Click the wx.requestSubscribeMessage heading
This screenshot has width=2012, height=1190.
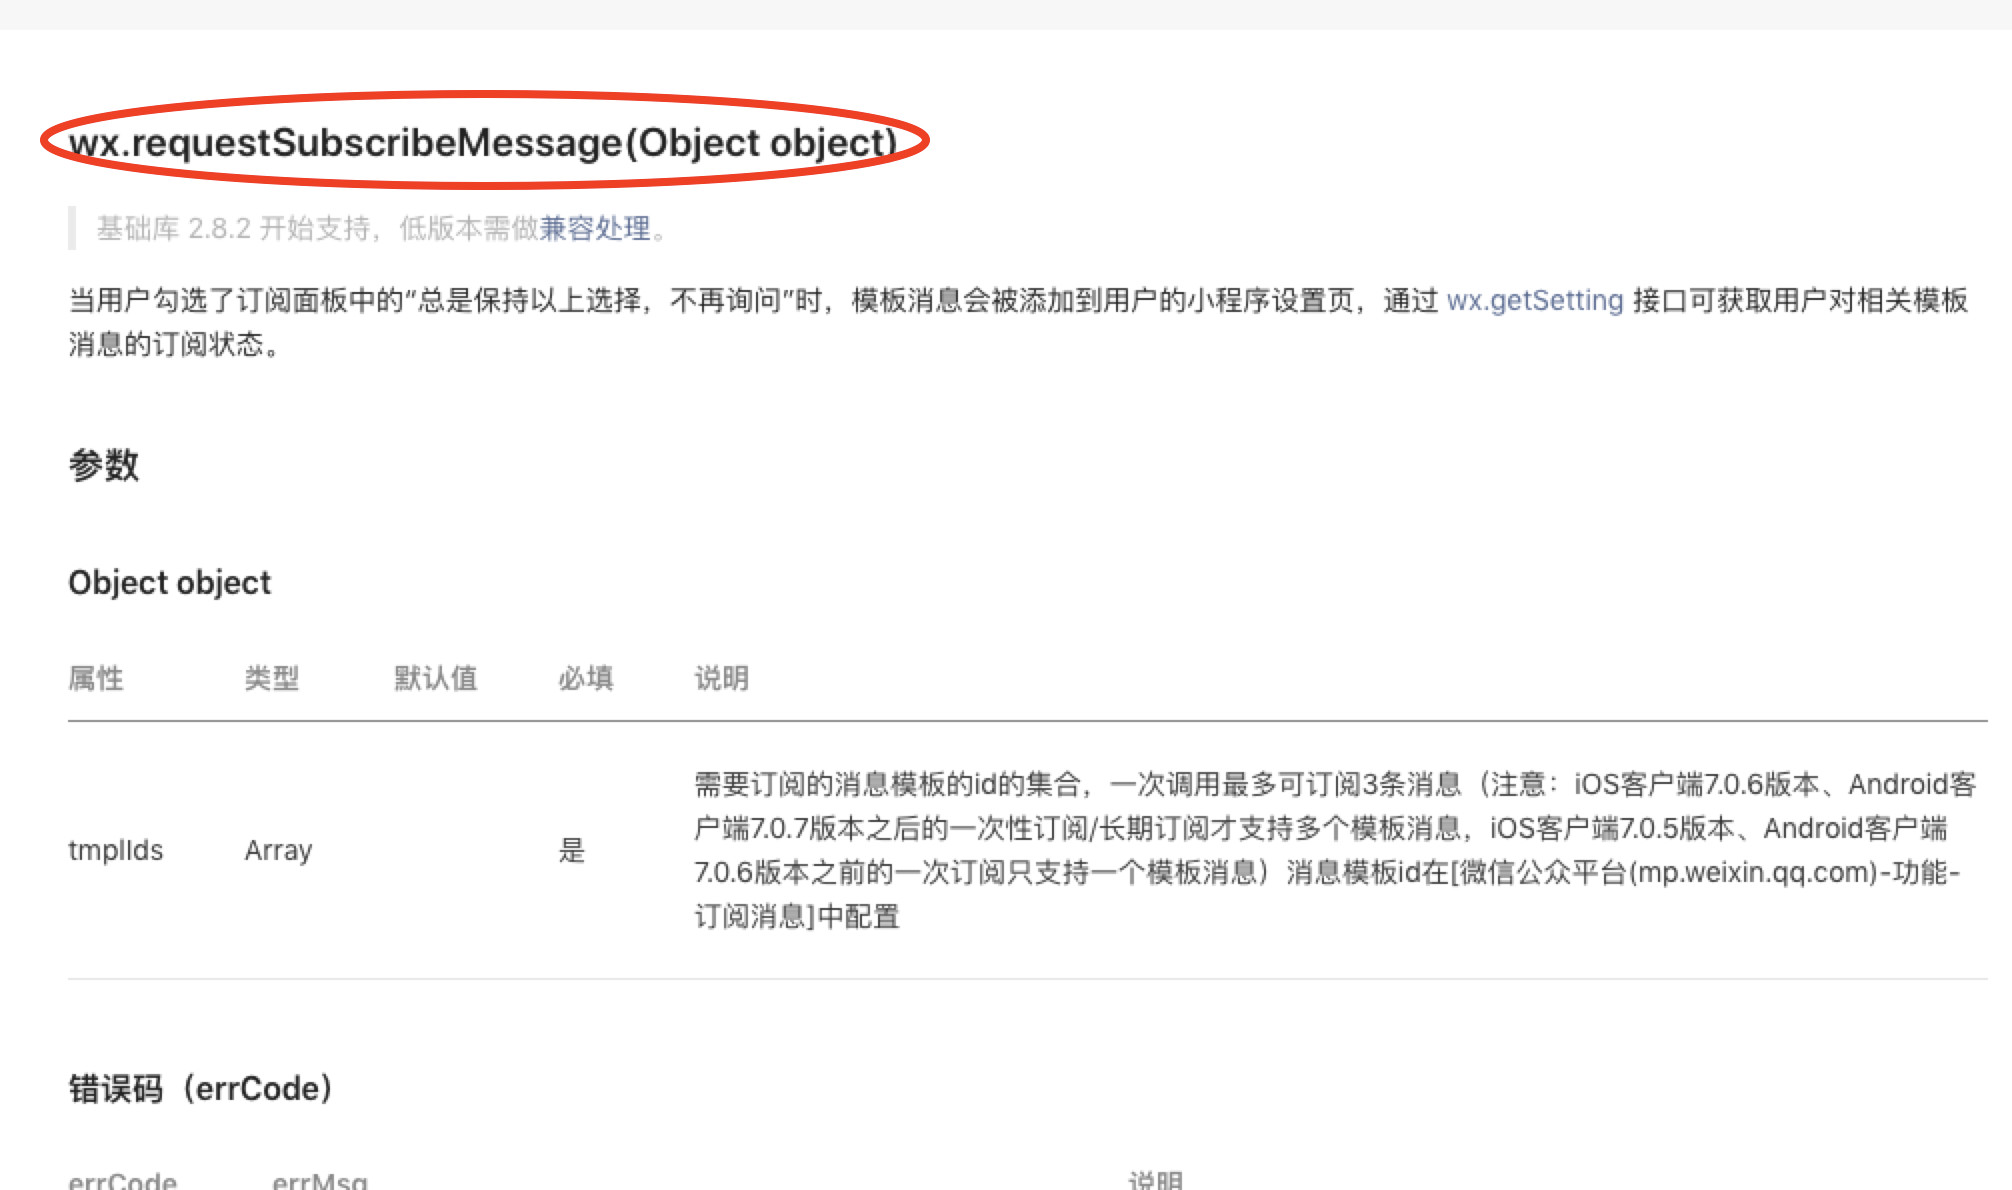click(x=482, y=142)
